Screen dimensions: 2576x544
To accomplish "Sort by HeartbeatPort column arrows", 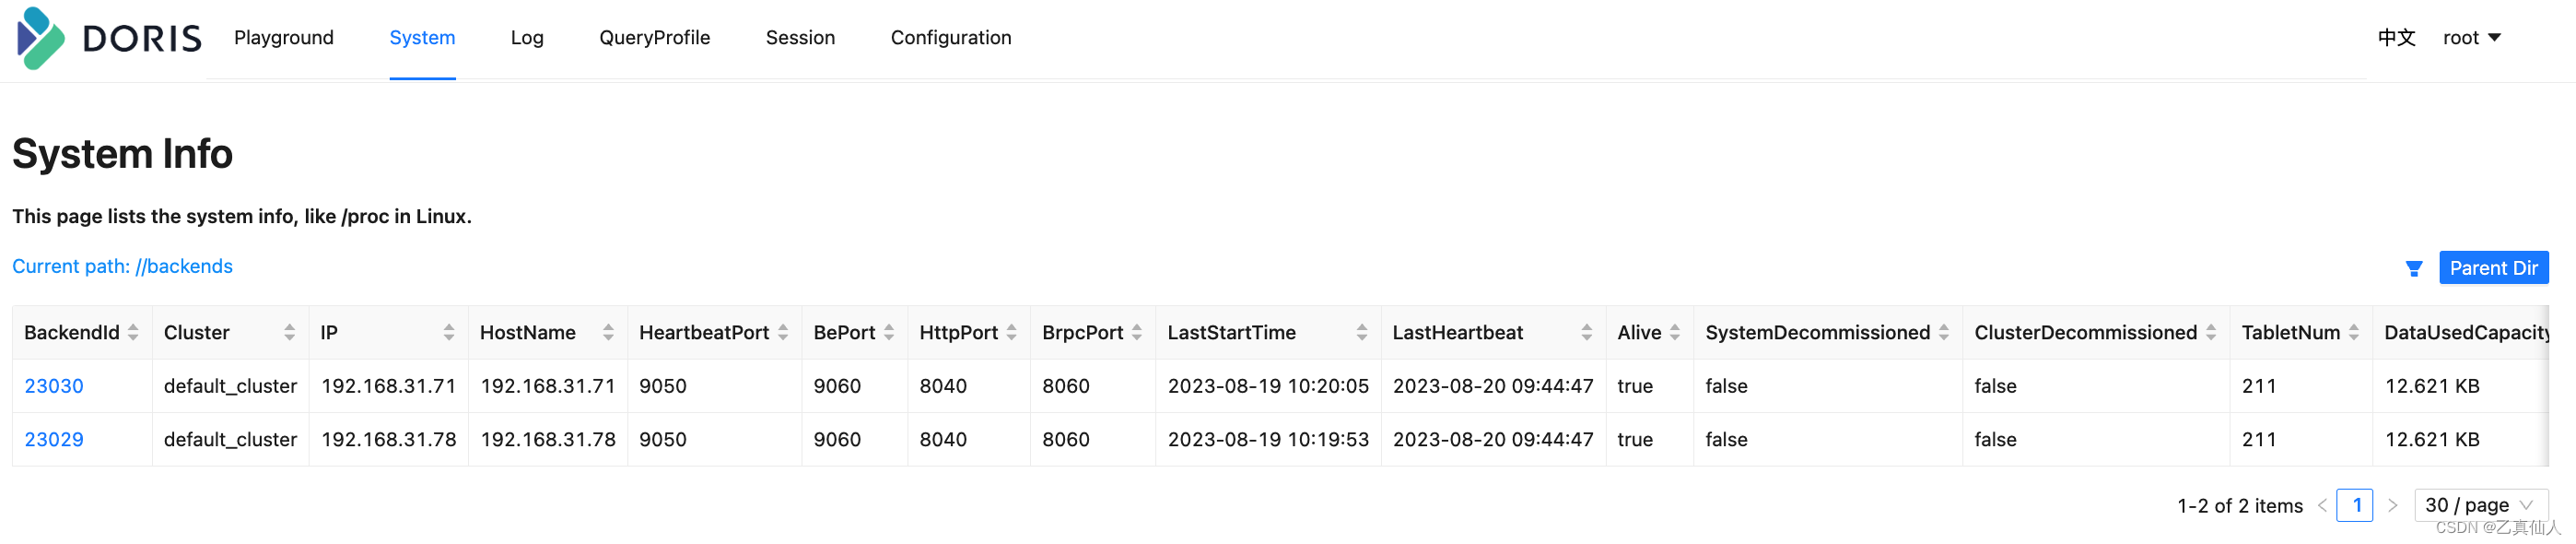I will click(x=783, y=333).
